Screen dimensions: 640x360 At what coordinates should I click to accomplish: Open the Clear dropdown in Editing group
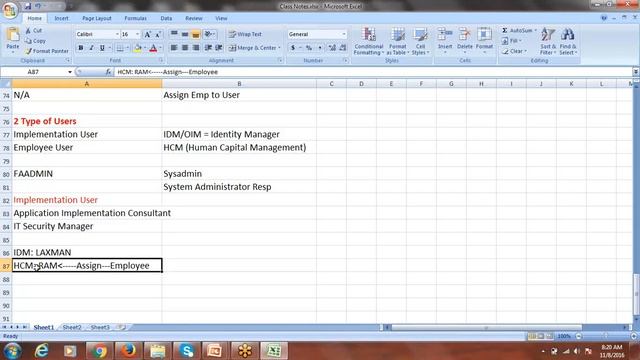pos(514,51)
